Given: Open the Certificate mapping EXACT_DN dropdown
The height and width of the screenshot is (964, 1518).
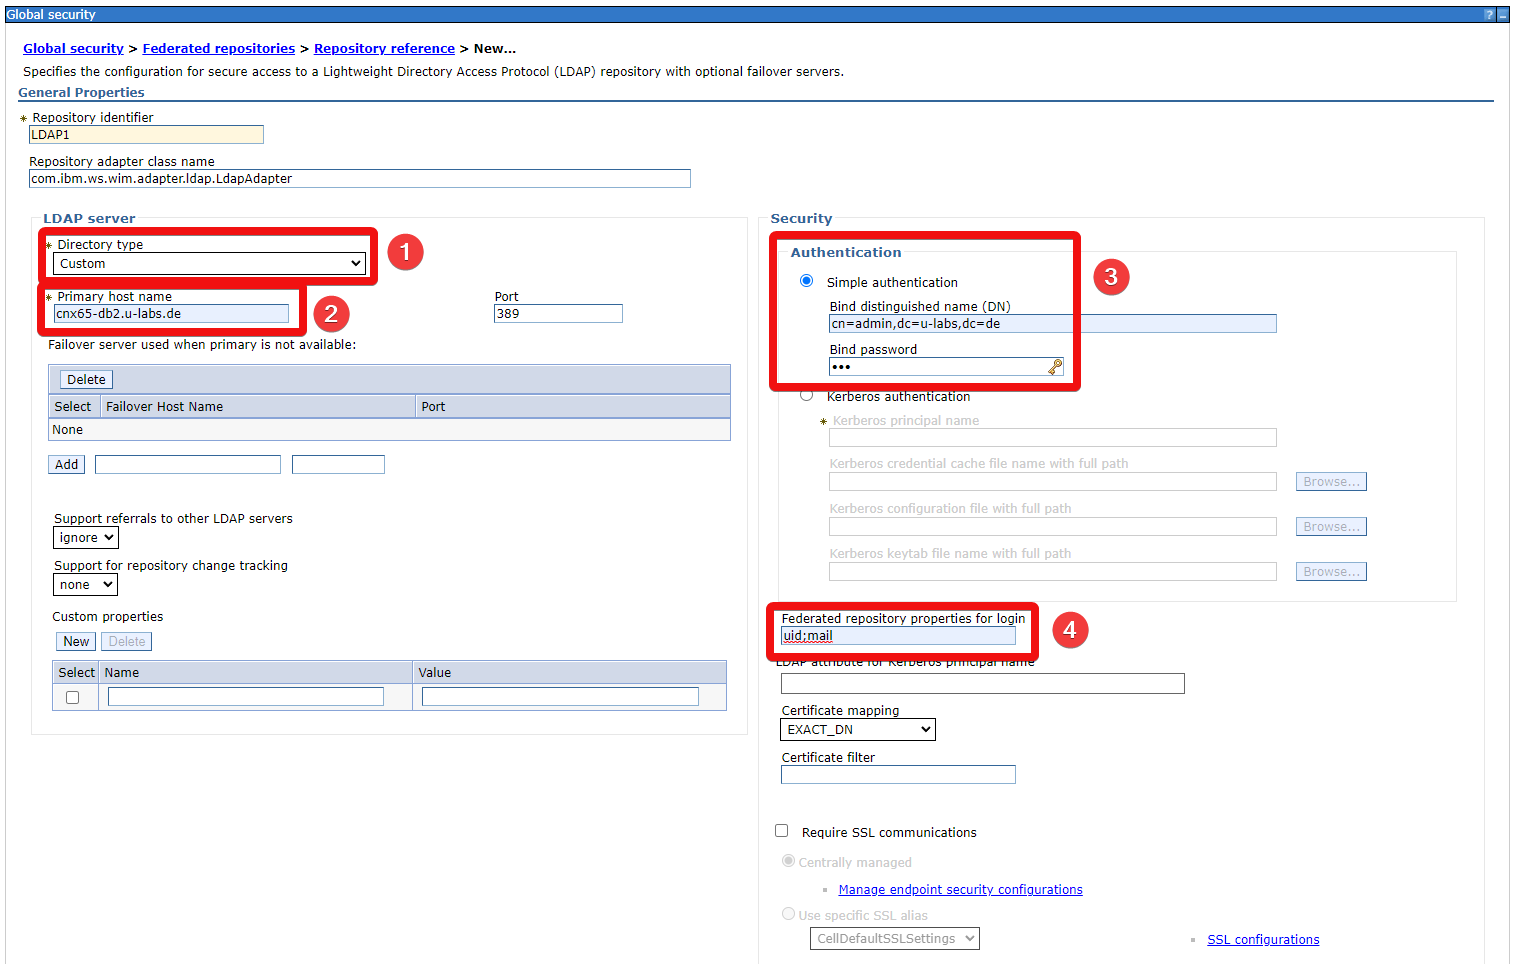Looking at the screenshot, I should (857, 730).
